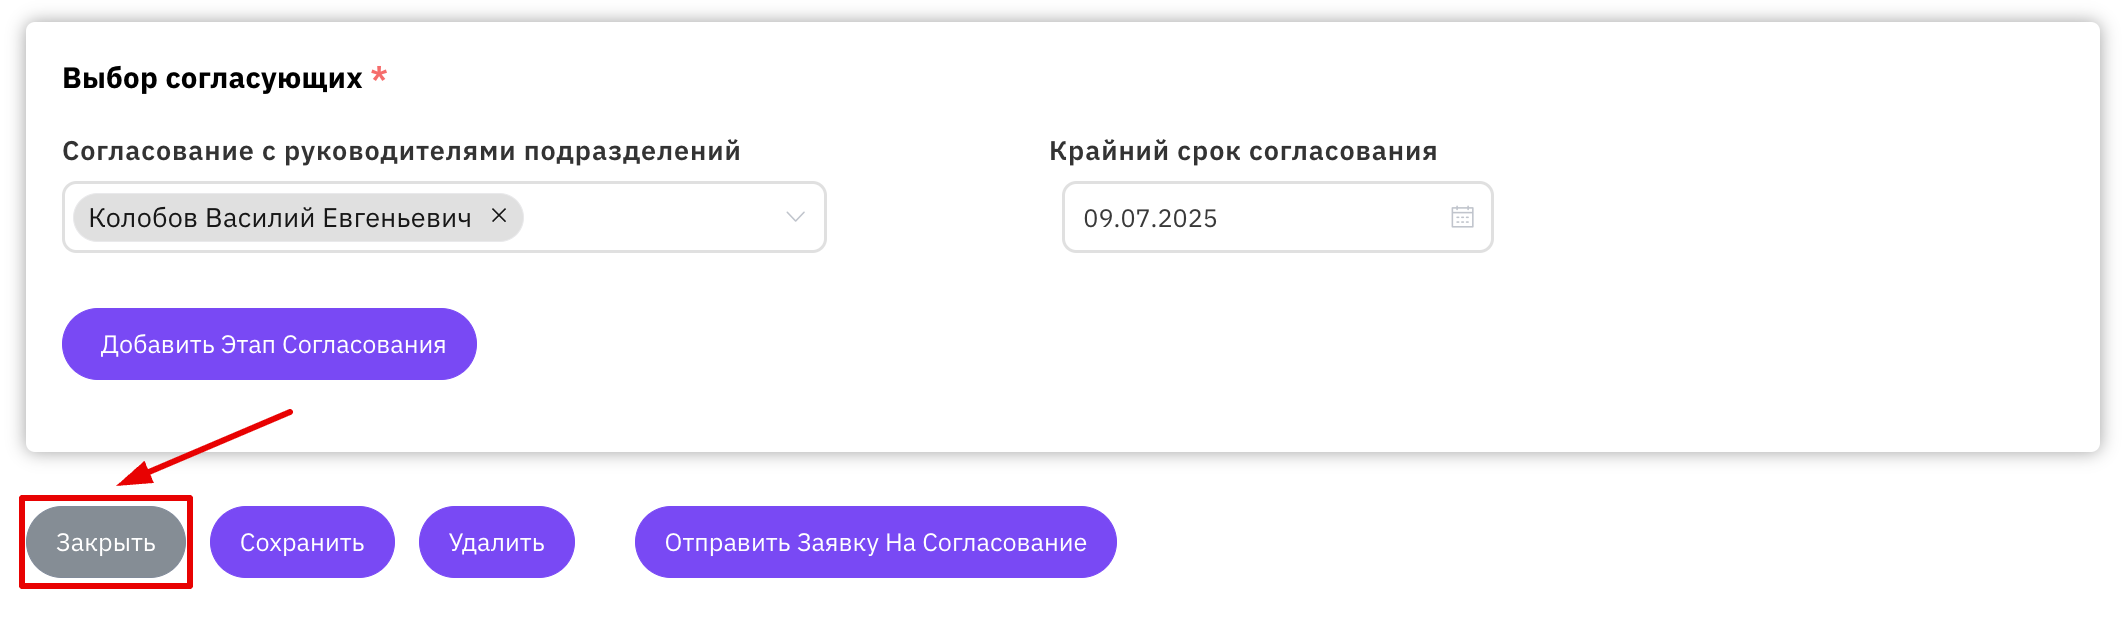Expand the approvers dropdown chevron
This screenshot has height=642, width=2126.
[795, 217]
